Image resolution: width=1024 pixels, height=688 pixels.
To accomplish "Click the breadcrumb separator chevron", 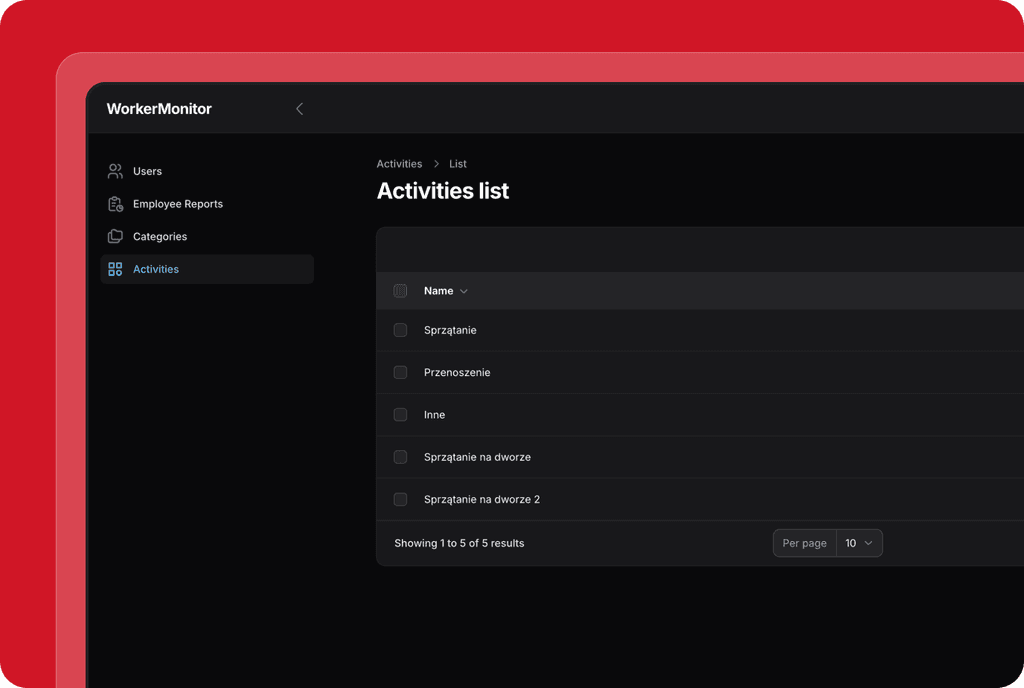I will [x=436, y=164].
